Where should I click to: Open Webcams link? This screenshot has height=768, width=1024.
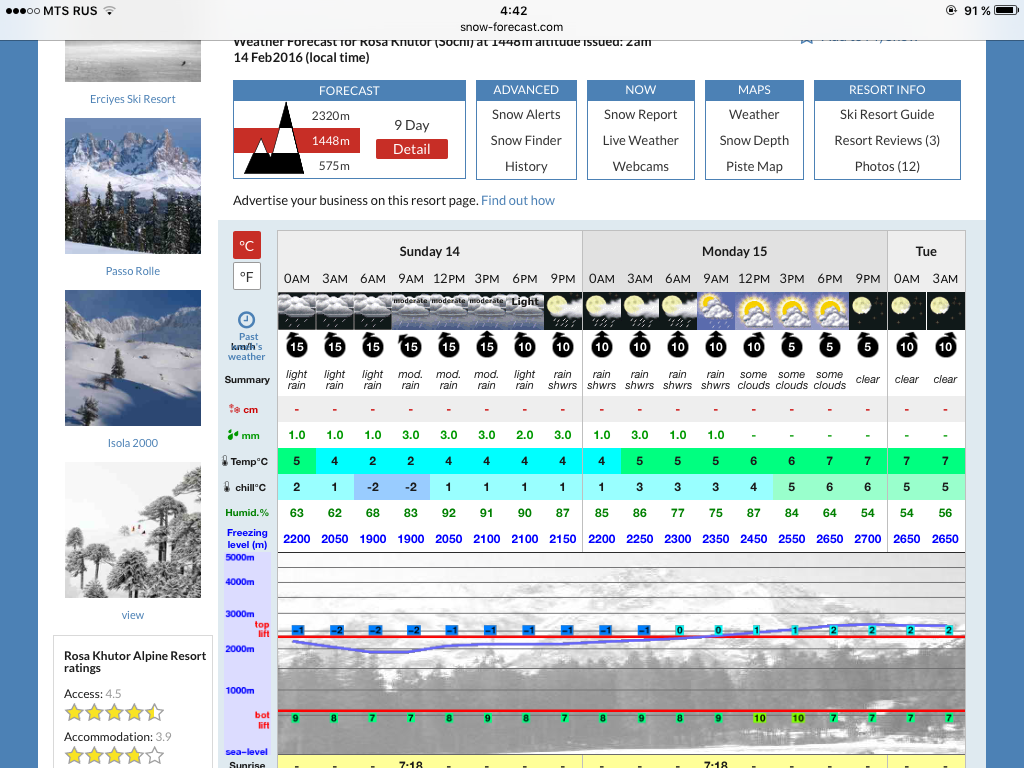(640, 167)
